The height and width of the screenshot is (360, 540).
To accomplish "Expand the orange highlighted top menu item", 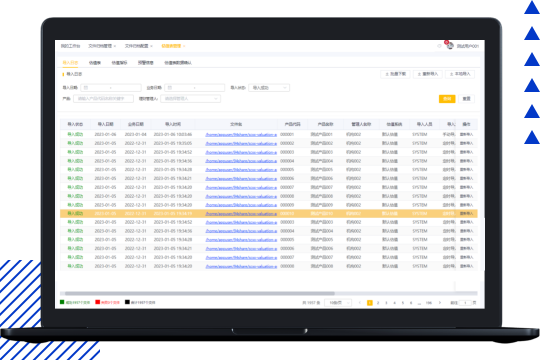I will tap(173, 46).
